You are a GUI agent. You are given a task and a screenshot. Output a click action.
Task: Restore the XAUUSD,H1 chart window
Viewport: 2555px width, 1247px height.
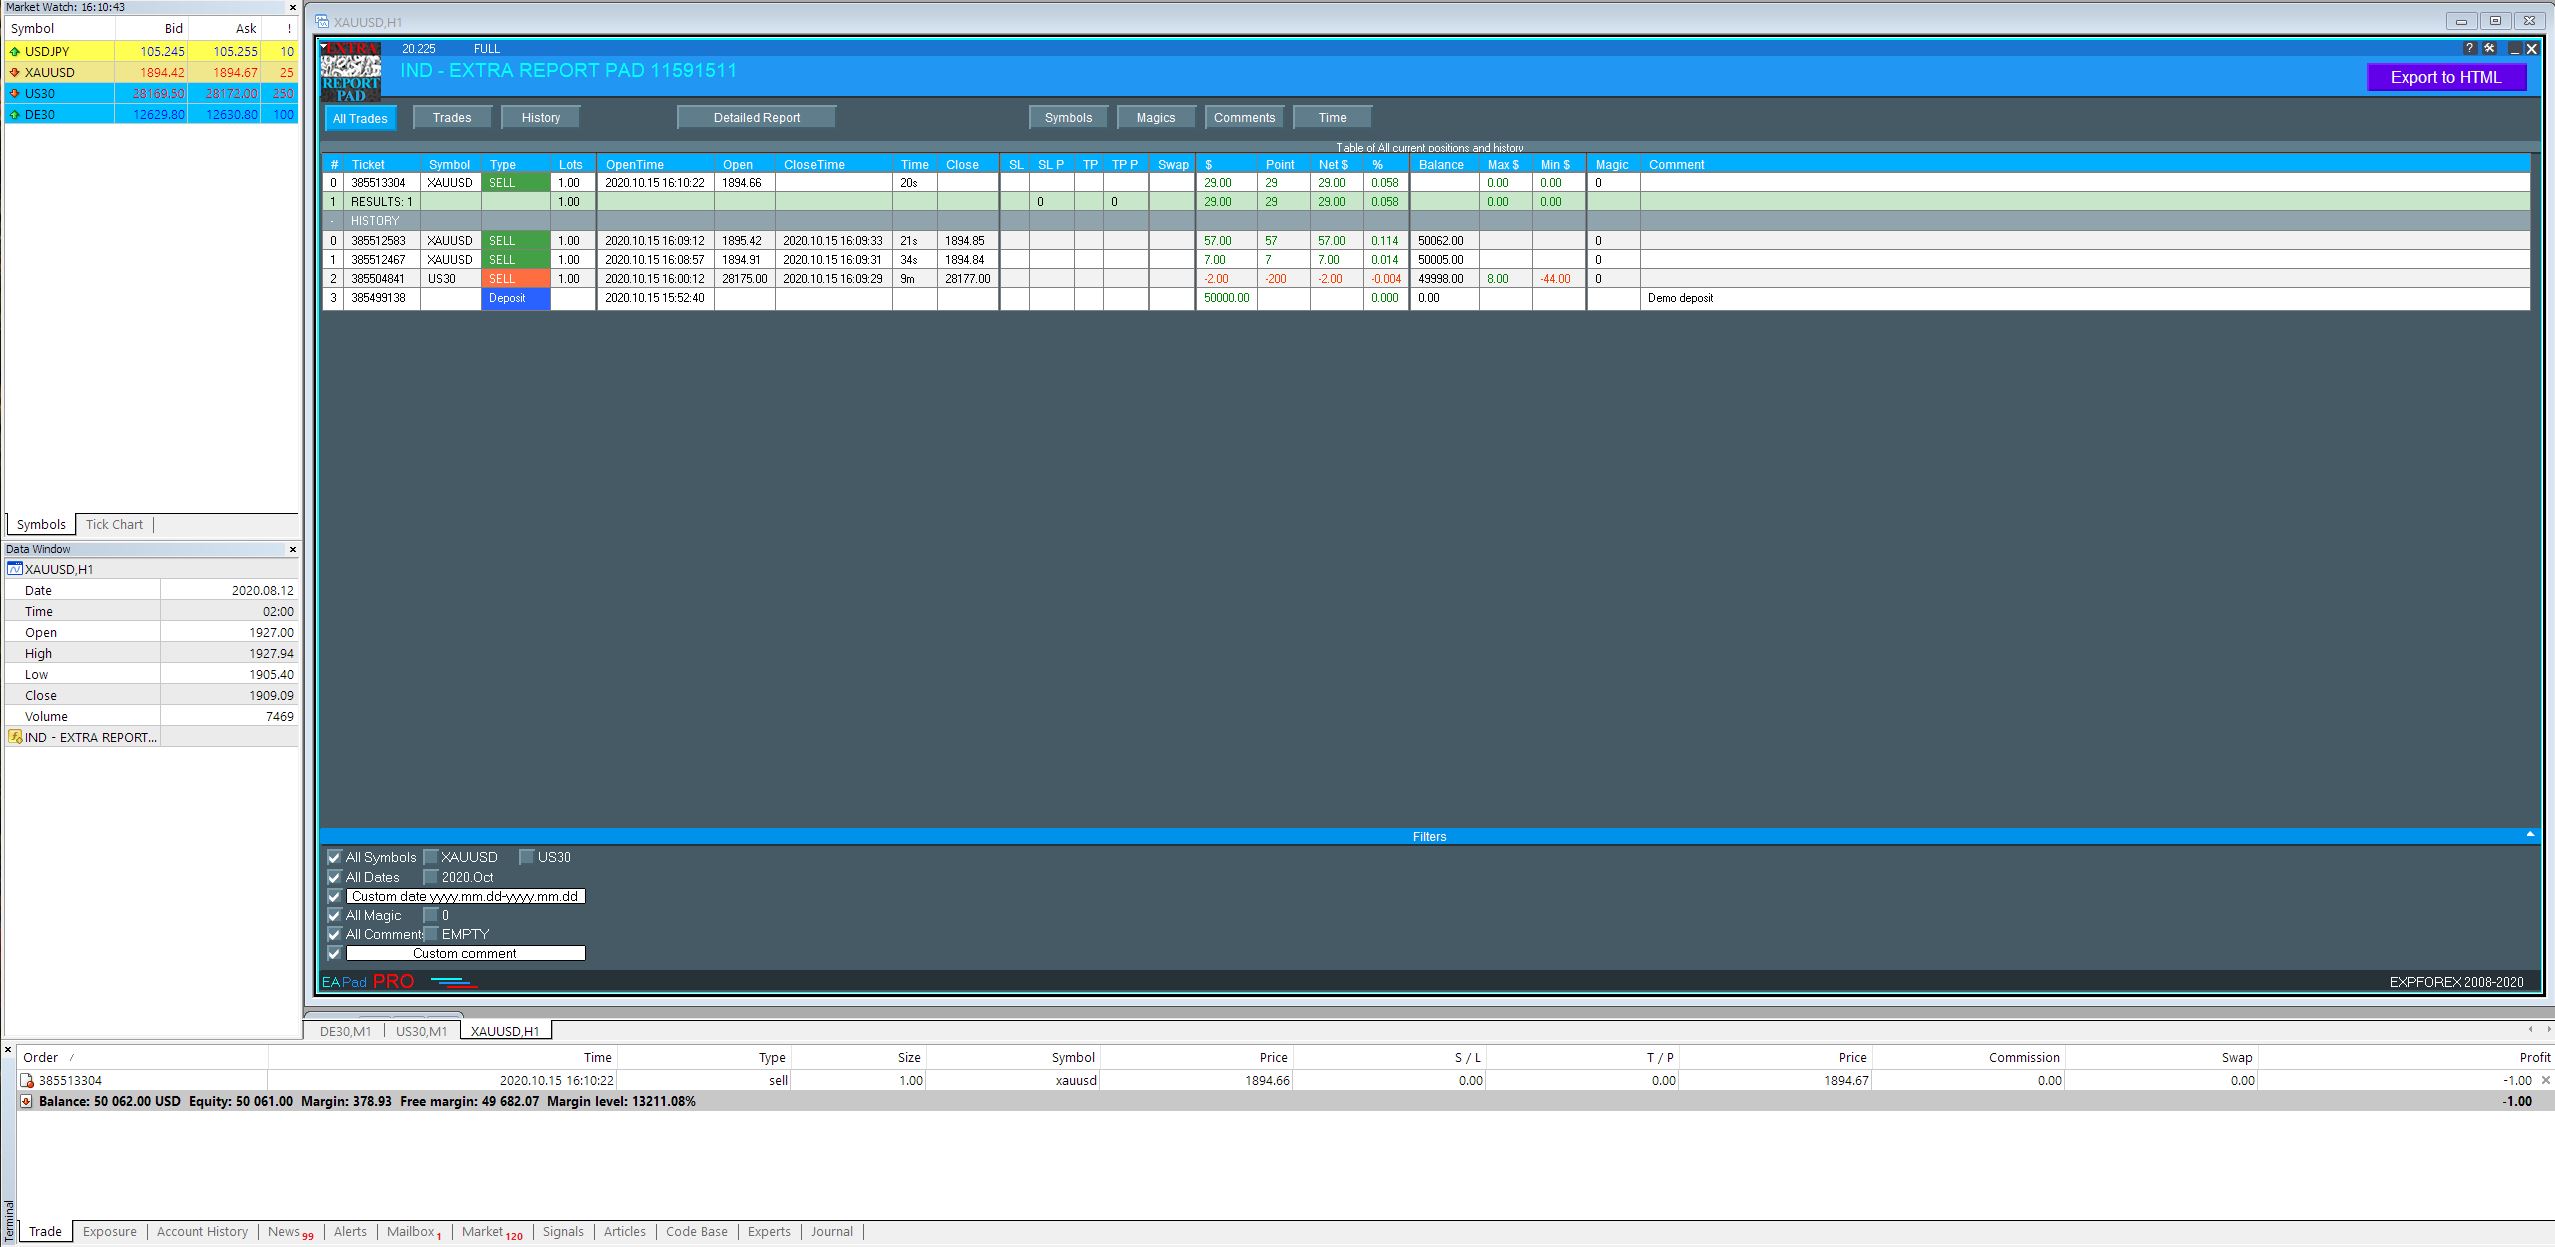coord(2495,21)
